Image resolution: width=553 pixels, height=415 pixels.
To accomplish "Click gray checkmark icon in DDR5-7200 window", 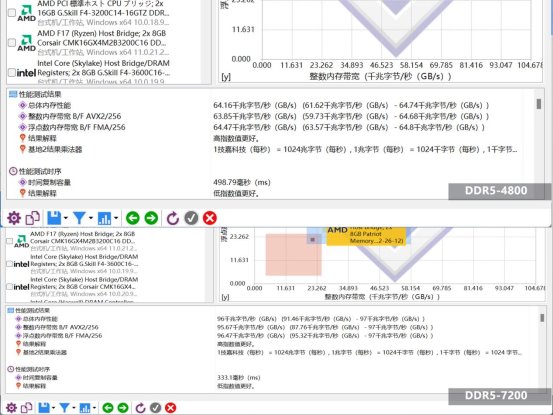I will [155, 408].
